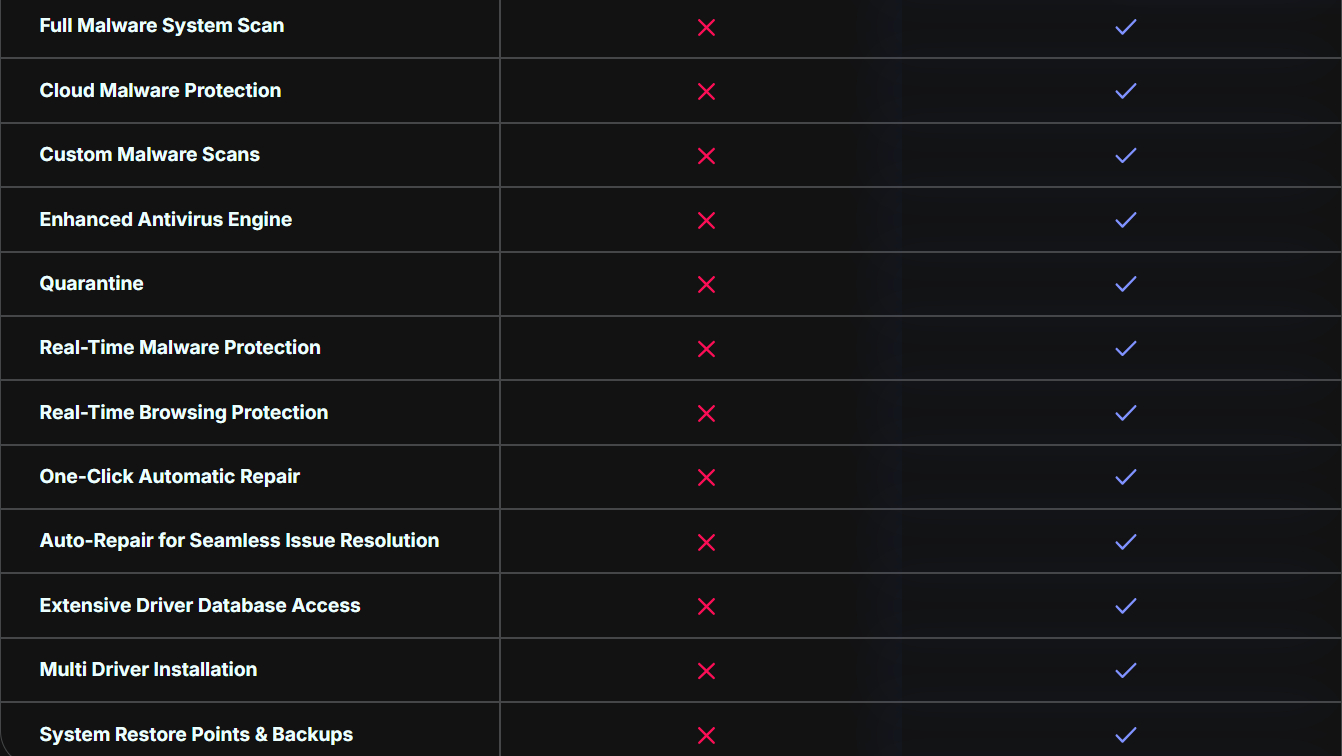Click the checkmark for Real-Time Browsing Protection
This screenshot has width=1342, height=756.
tap(1126, 413)
